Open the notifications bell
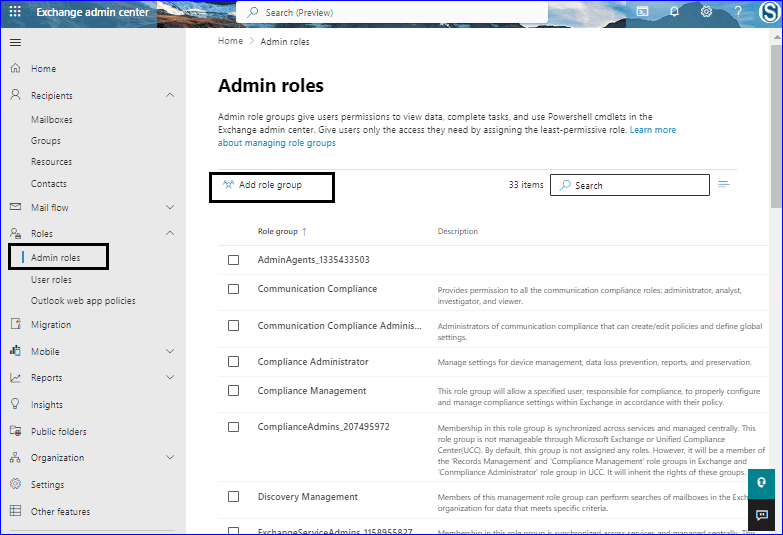The height and width of the screenshot is (535, 783). (x=674, y=11)
